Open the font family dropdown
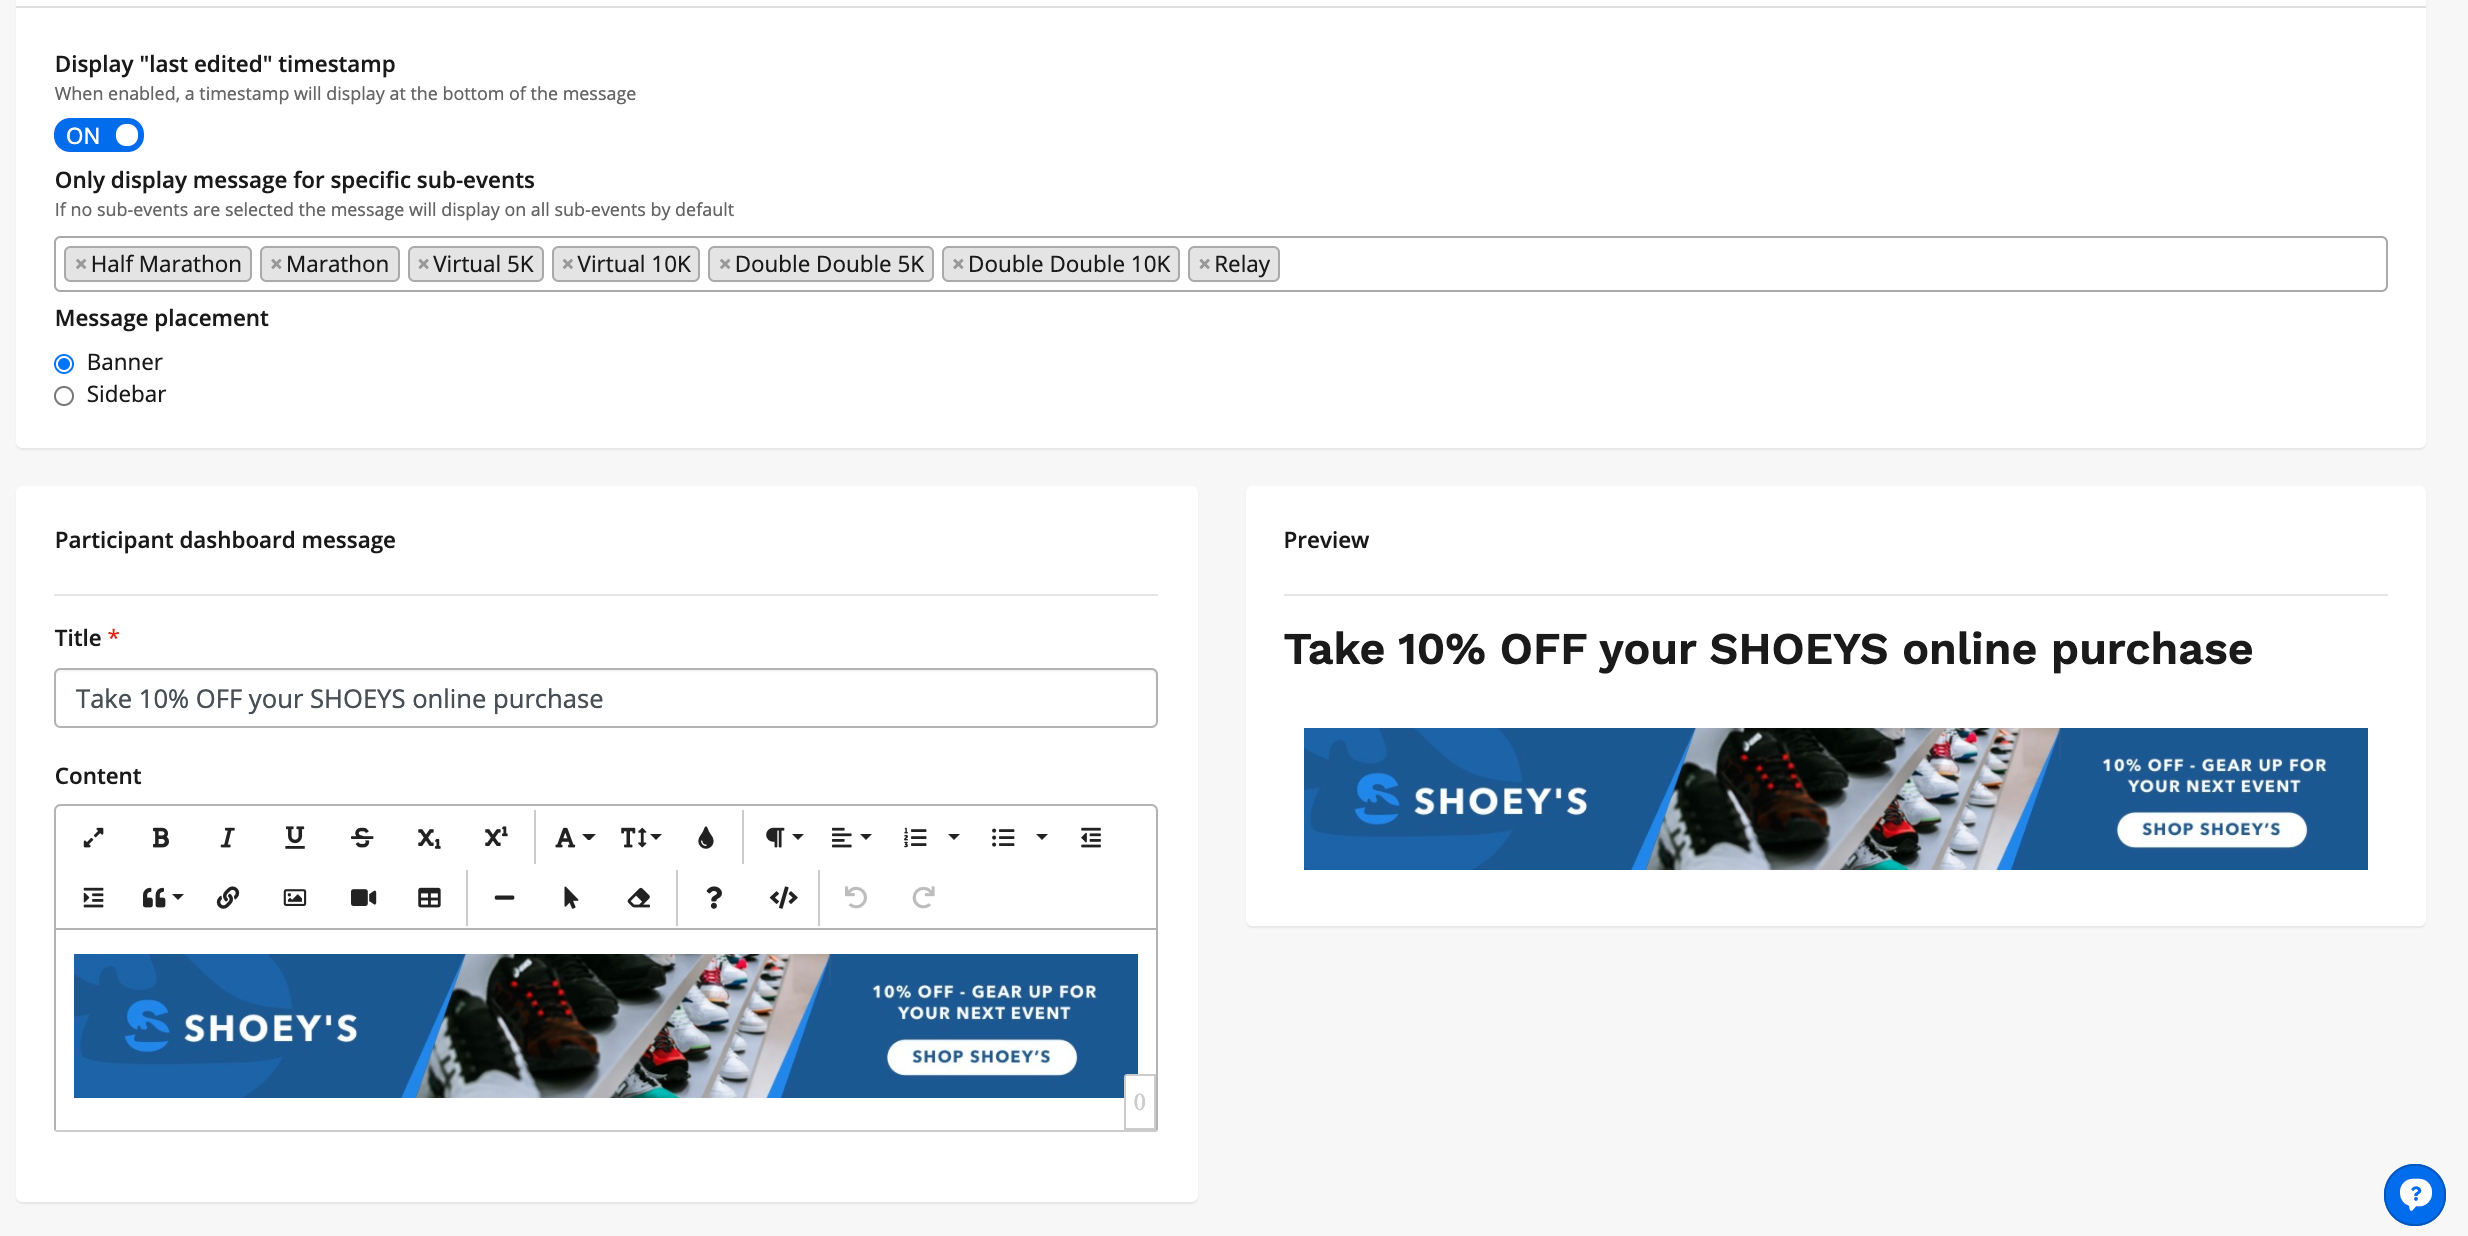 574,838
